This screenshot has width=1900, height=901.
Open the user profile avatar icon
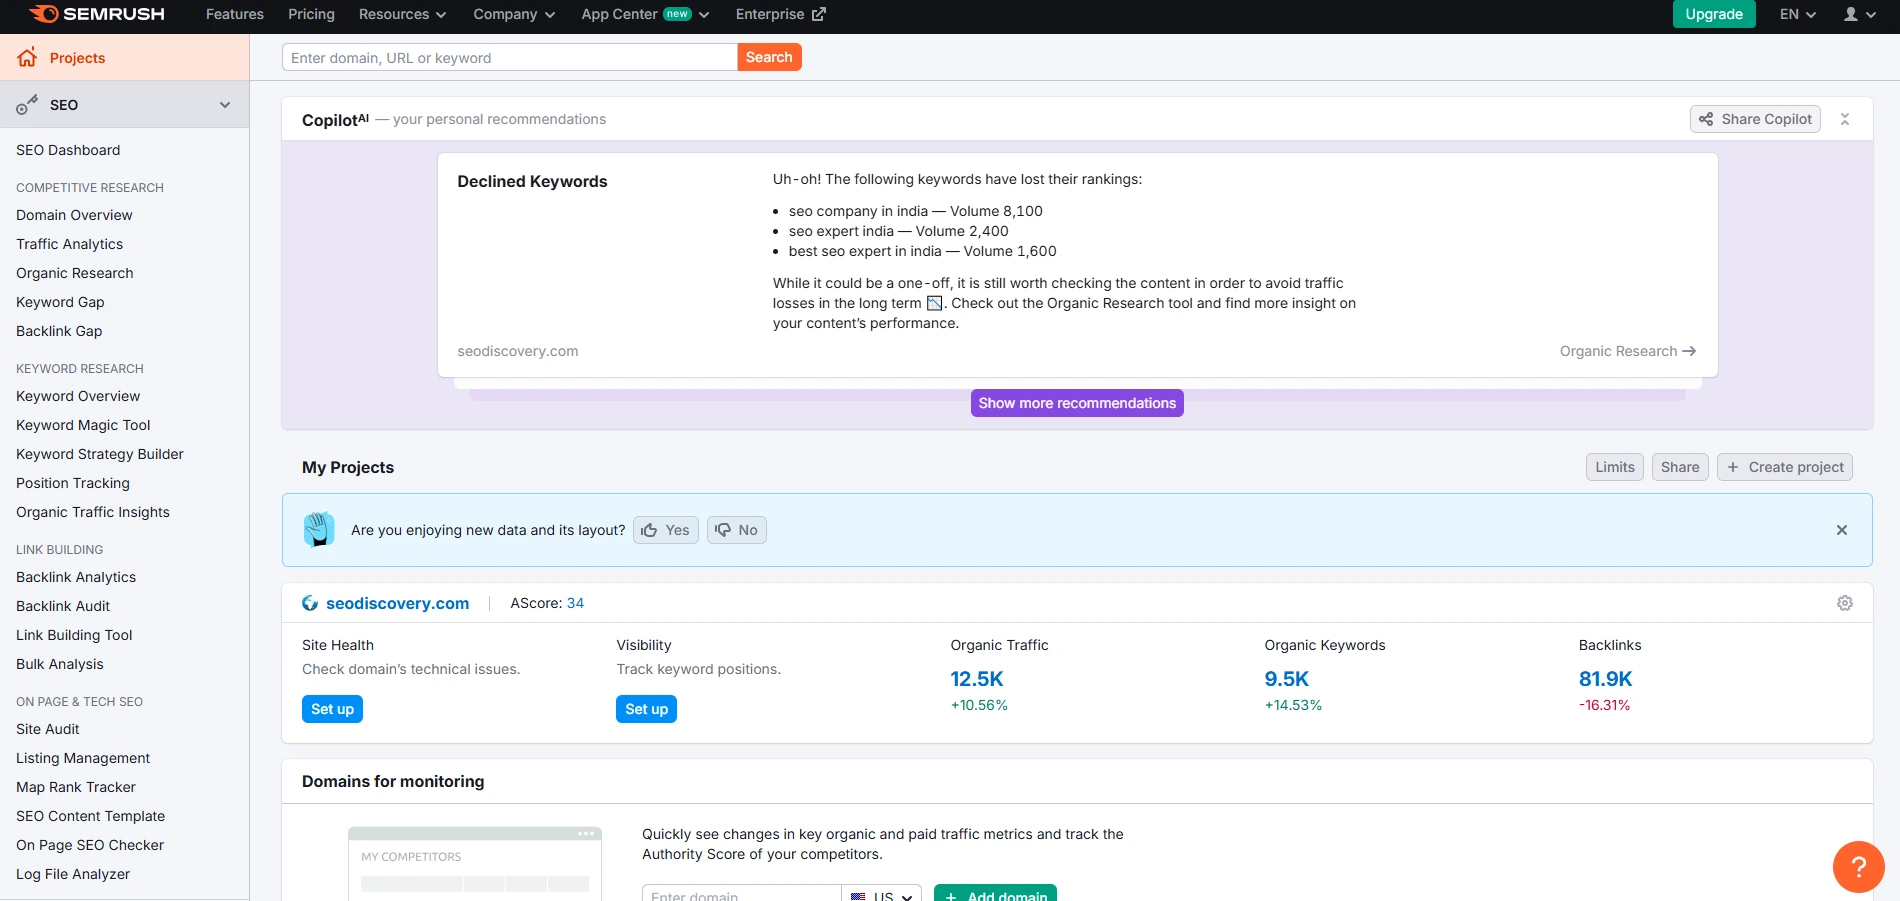tap(1851, 14)
